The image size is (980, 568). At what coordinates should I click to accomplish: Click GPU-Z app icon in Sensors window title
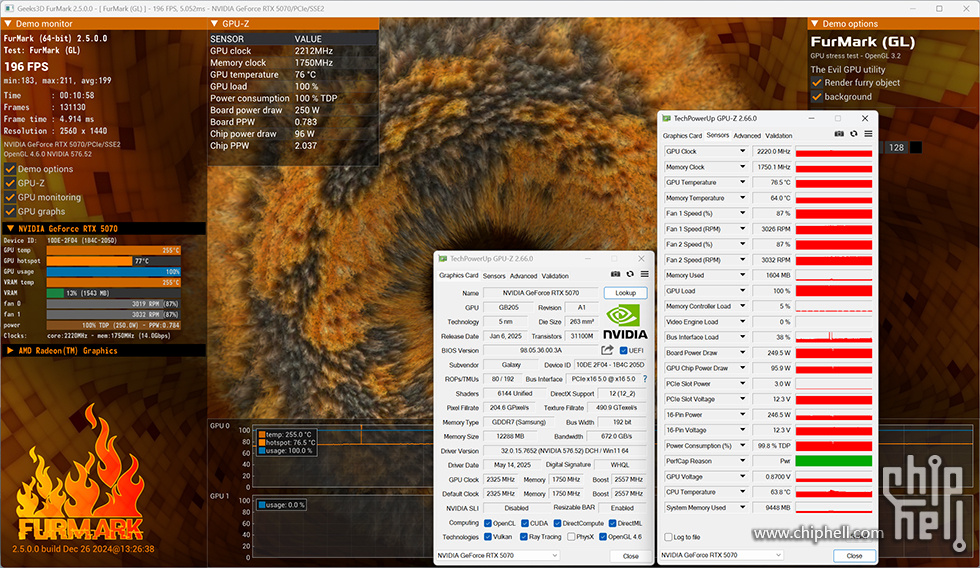[666, 118]
